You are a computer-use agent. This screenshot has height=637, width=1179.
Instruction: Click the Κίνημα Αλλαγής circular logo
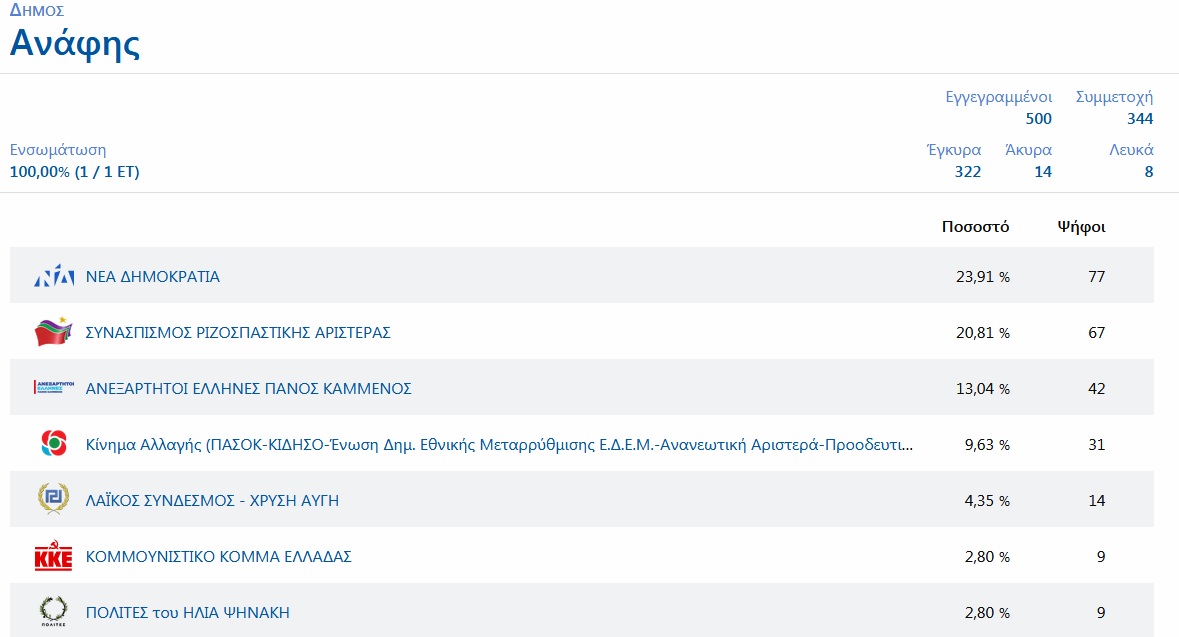pos(54,444)
